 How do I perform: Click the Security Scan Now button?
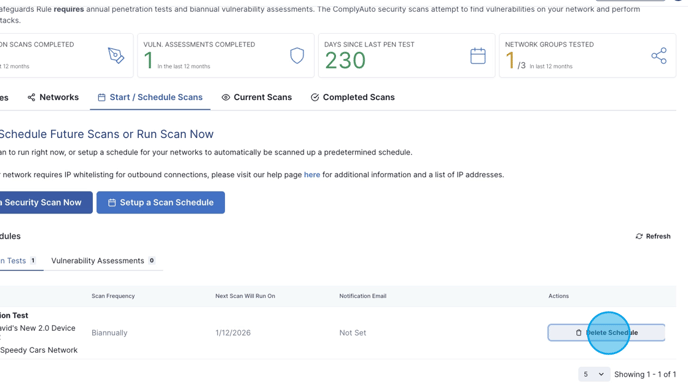point(46,202)
